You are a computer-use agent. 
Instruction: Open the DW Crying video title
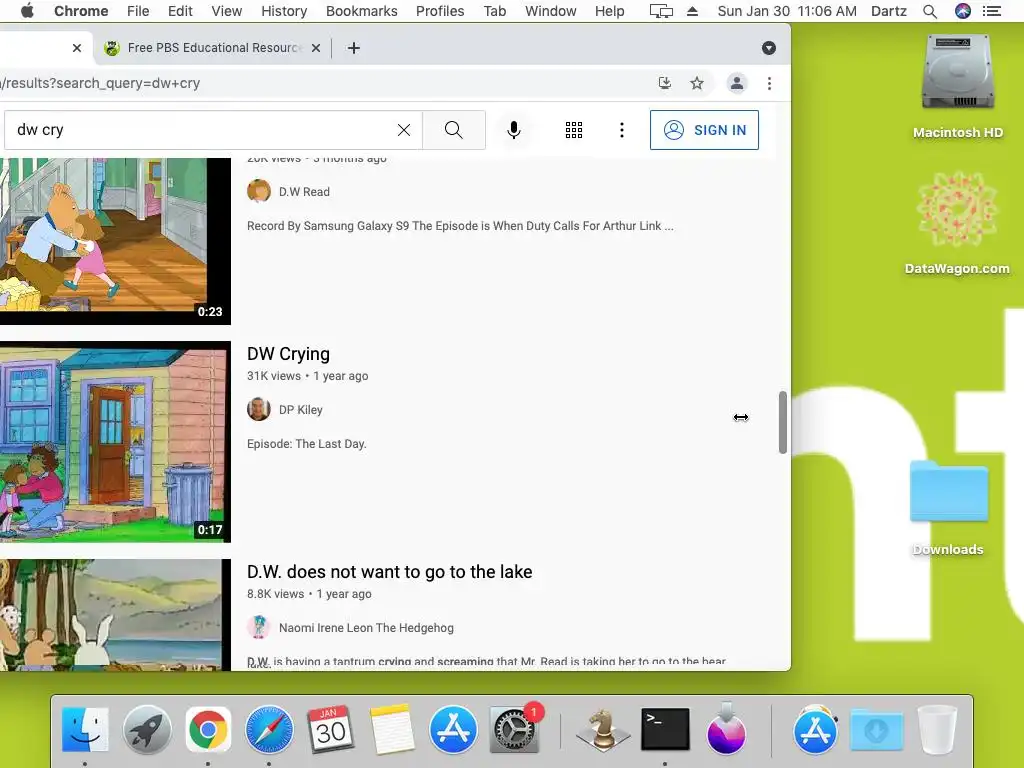click(x=288, y=354)
